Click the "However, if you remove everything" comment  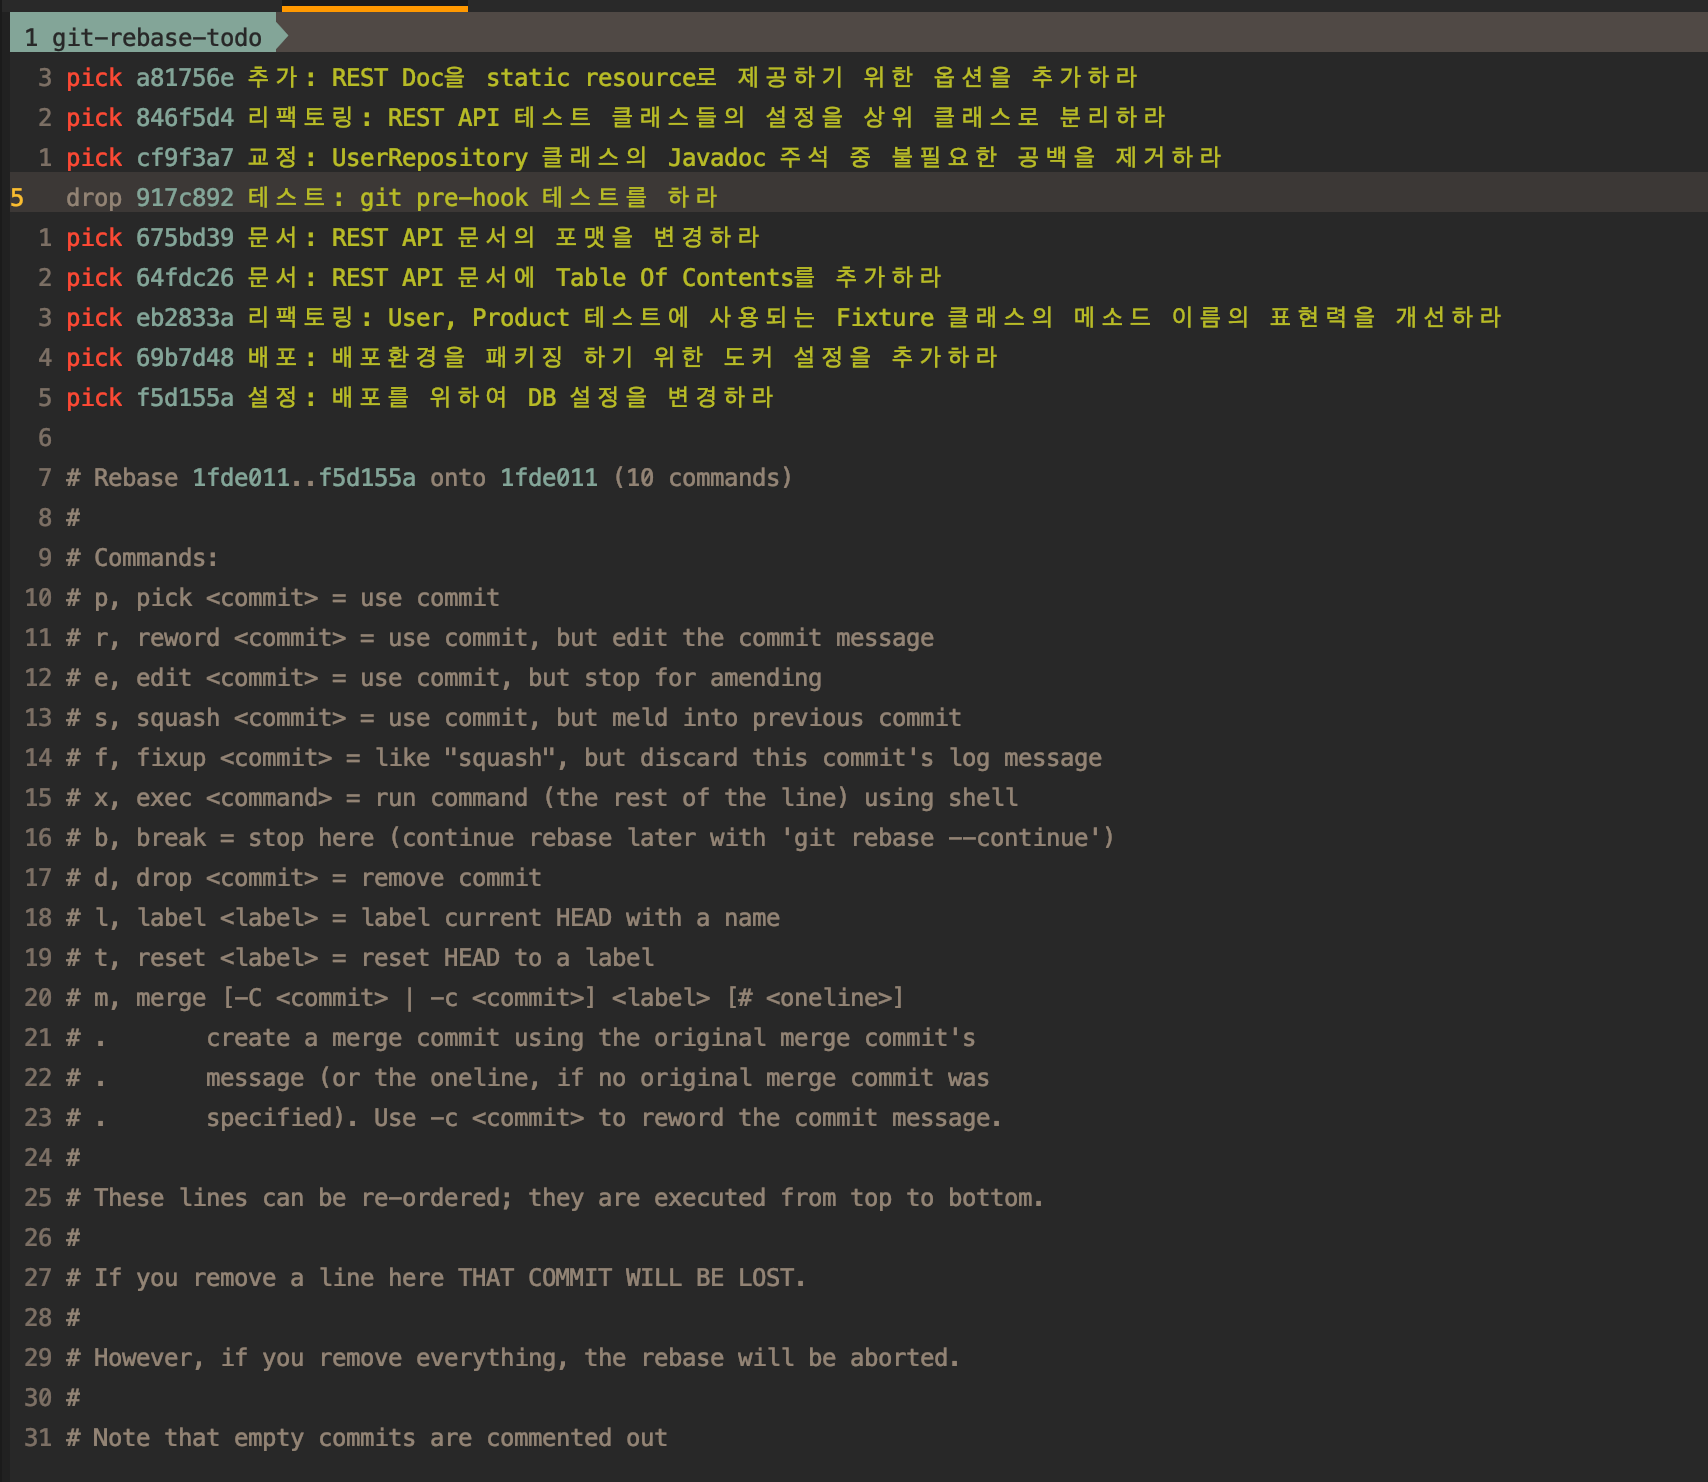(x=513, y=1357)
